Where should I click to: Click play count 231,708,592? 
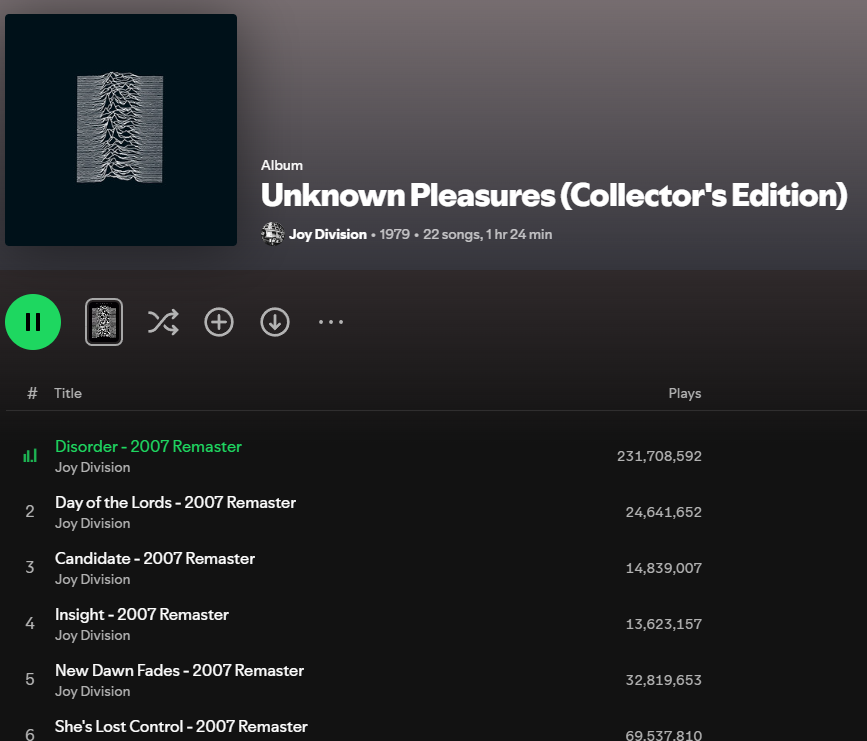(x=659, y=456)
